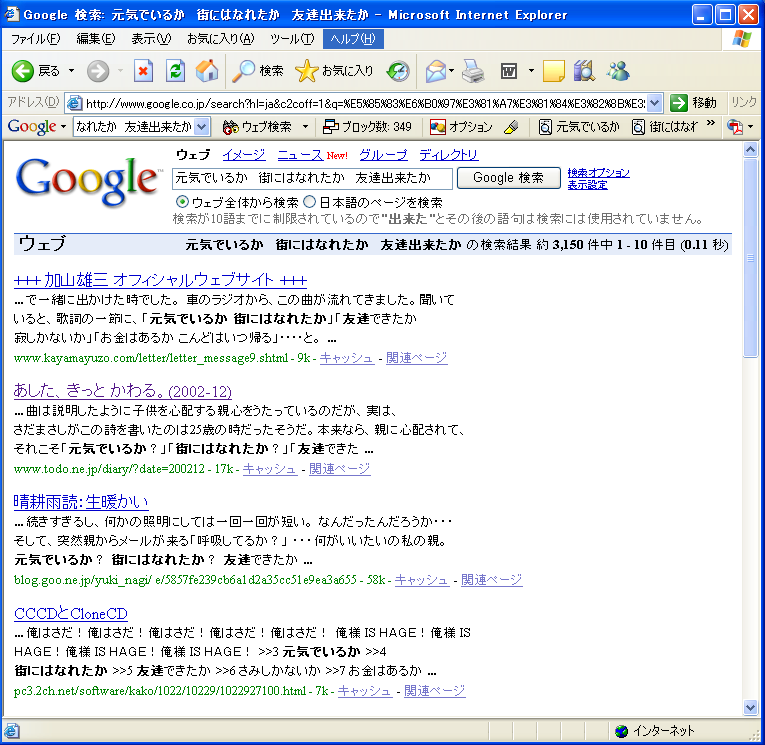Click the Google toolbar web search button
Viewport: 765px width, 745px height.
[257, 127]
